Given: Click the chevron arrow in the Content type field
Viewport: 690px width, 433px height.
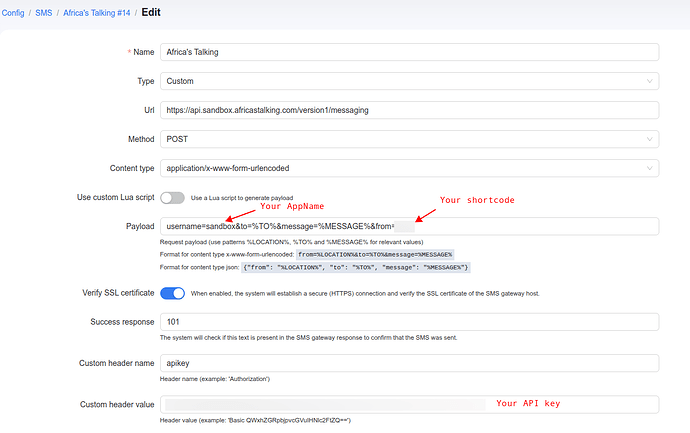Looking at the screenshot, I should (650, 168).
